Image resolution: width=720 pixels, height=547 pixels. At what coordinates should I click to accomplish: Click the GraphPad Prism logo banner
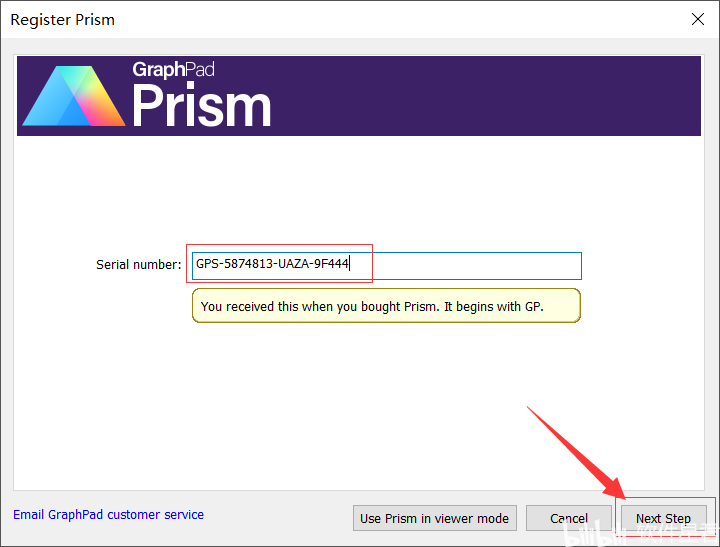point(359,96)
